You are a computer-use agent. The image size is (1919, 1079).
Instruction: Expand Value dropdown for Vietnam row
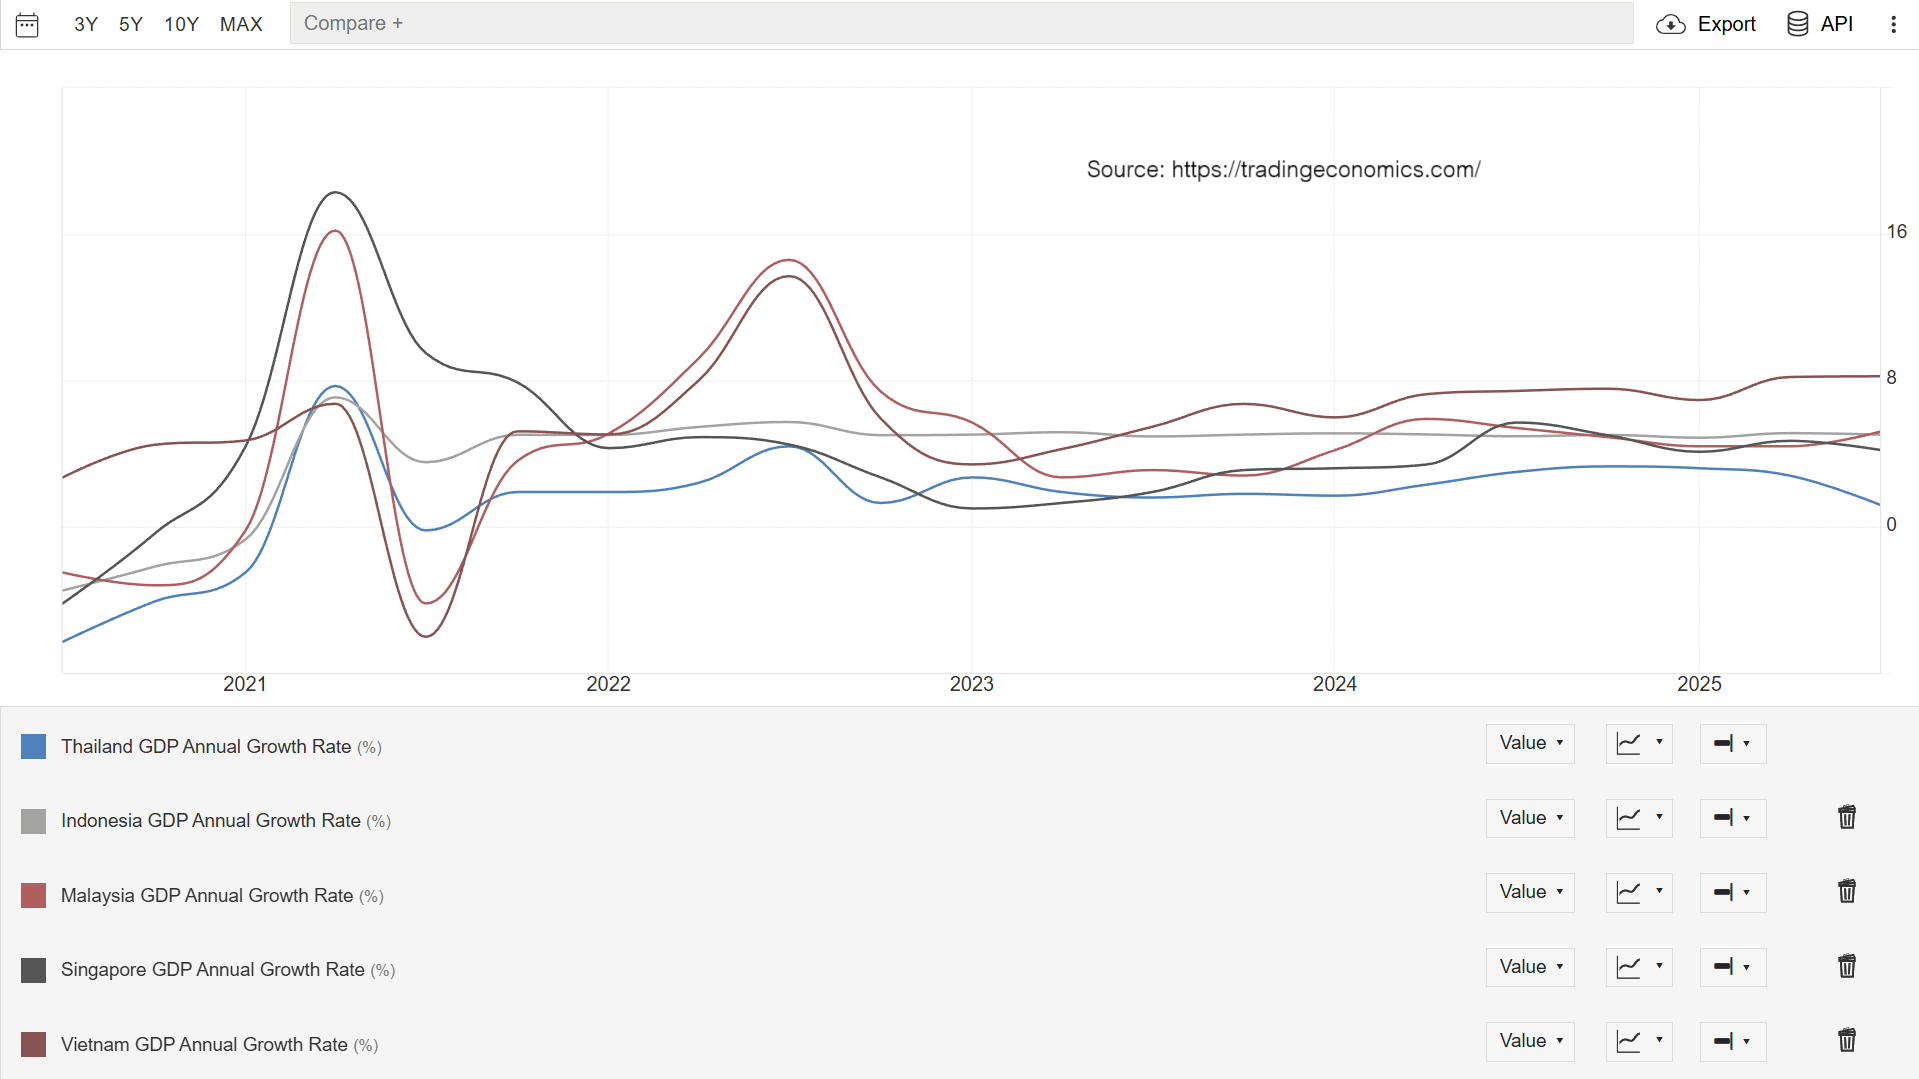tap(1529, 1041)
